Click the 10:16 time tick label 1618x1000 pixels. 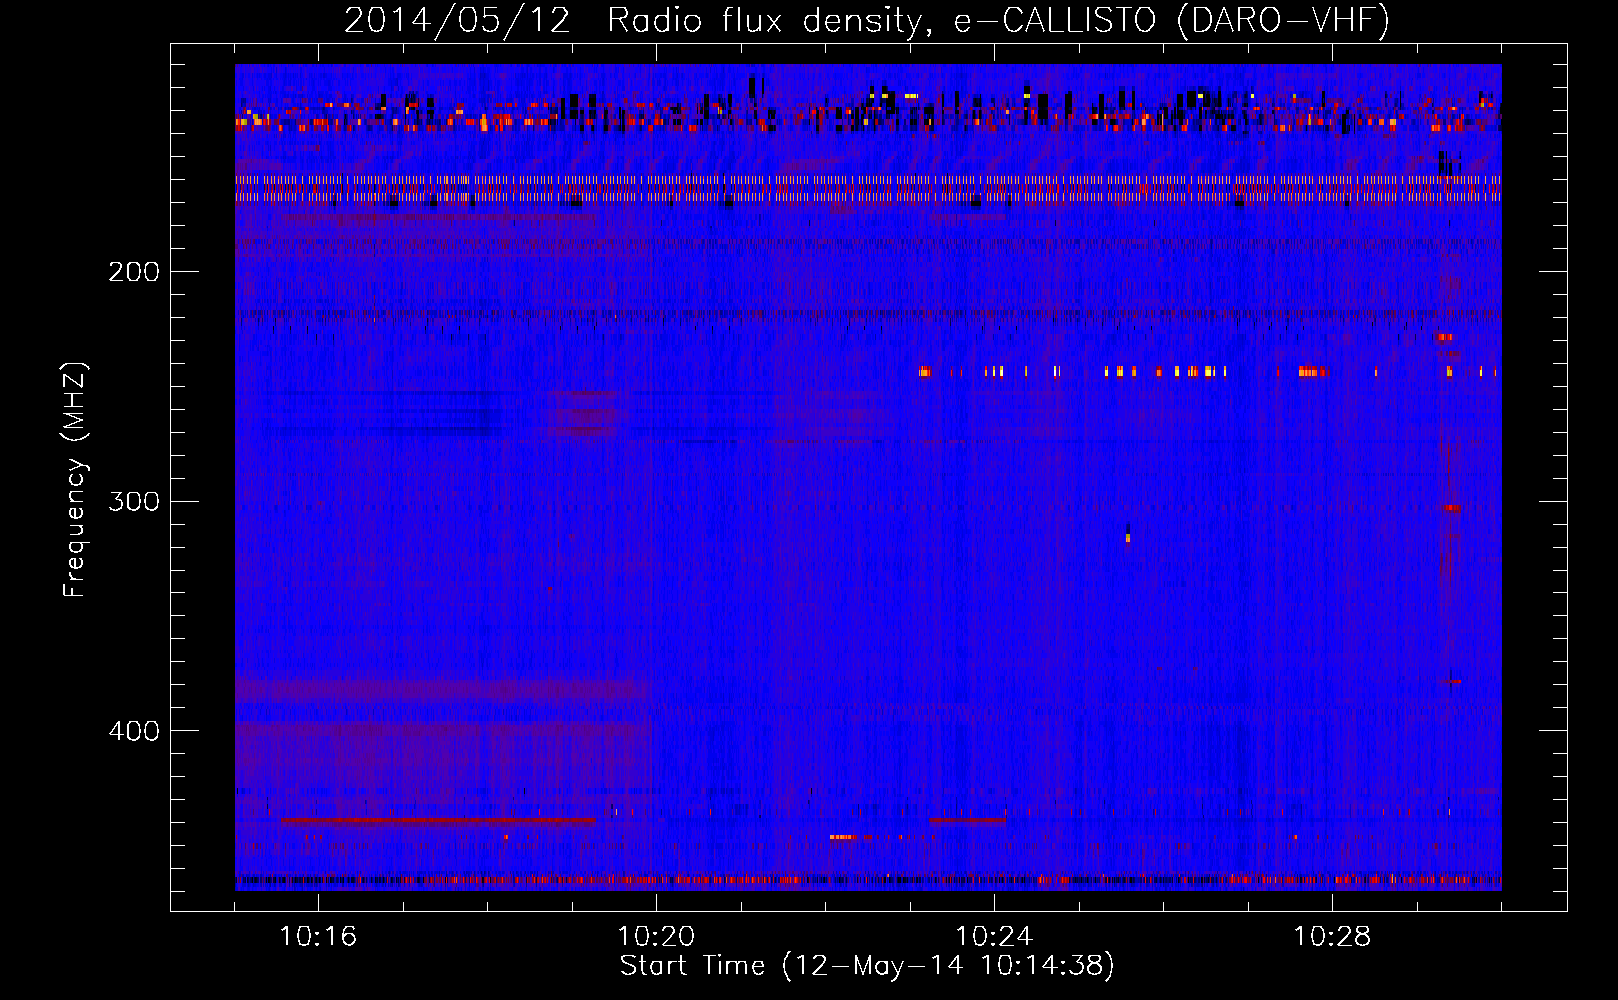pyautogui.click(x=318, y=937)
